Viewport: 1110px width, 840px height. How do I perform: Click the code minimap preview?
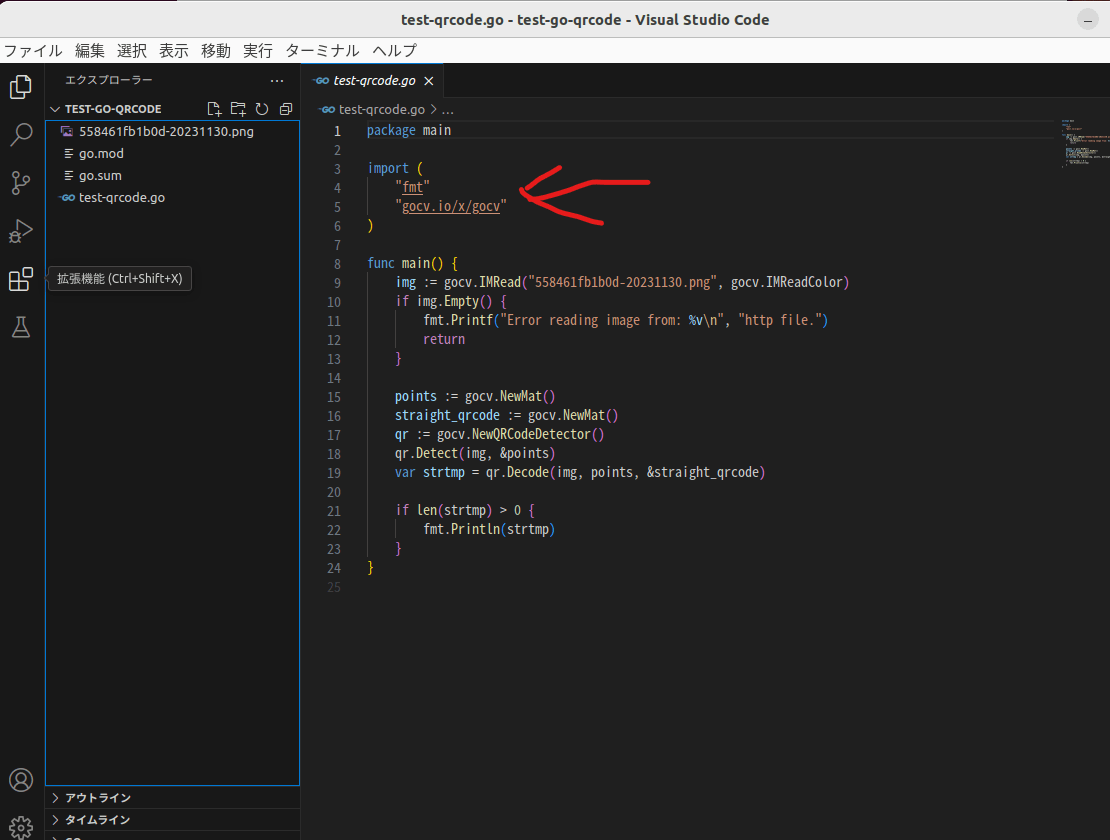1083,144
